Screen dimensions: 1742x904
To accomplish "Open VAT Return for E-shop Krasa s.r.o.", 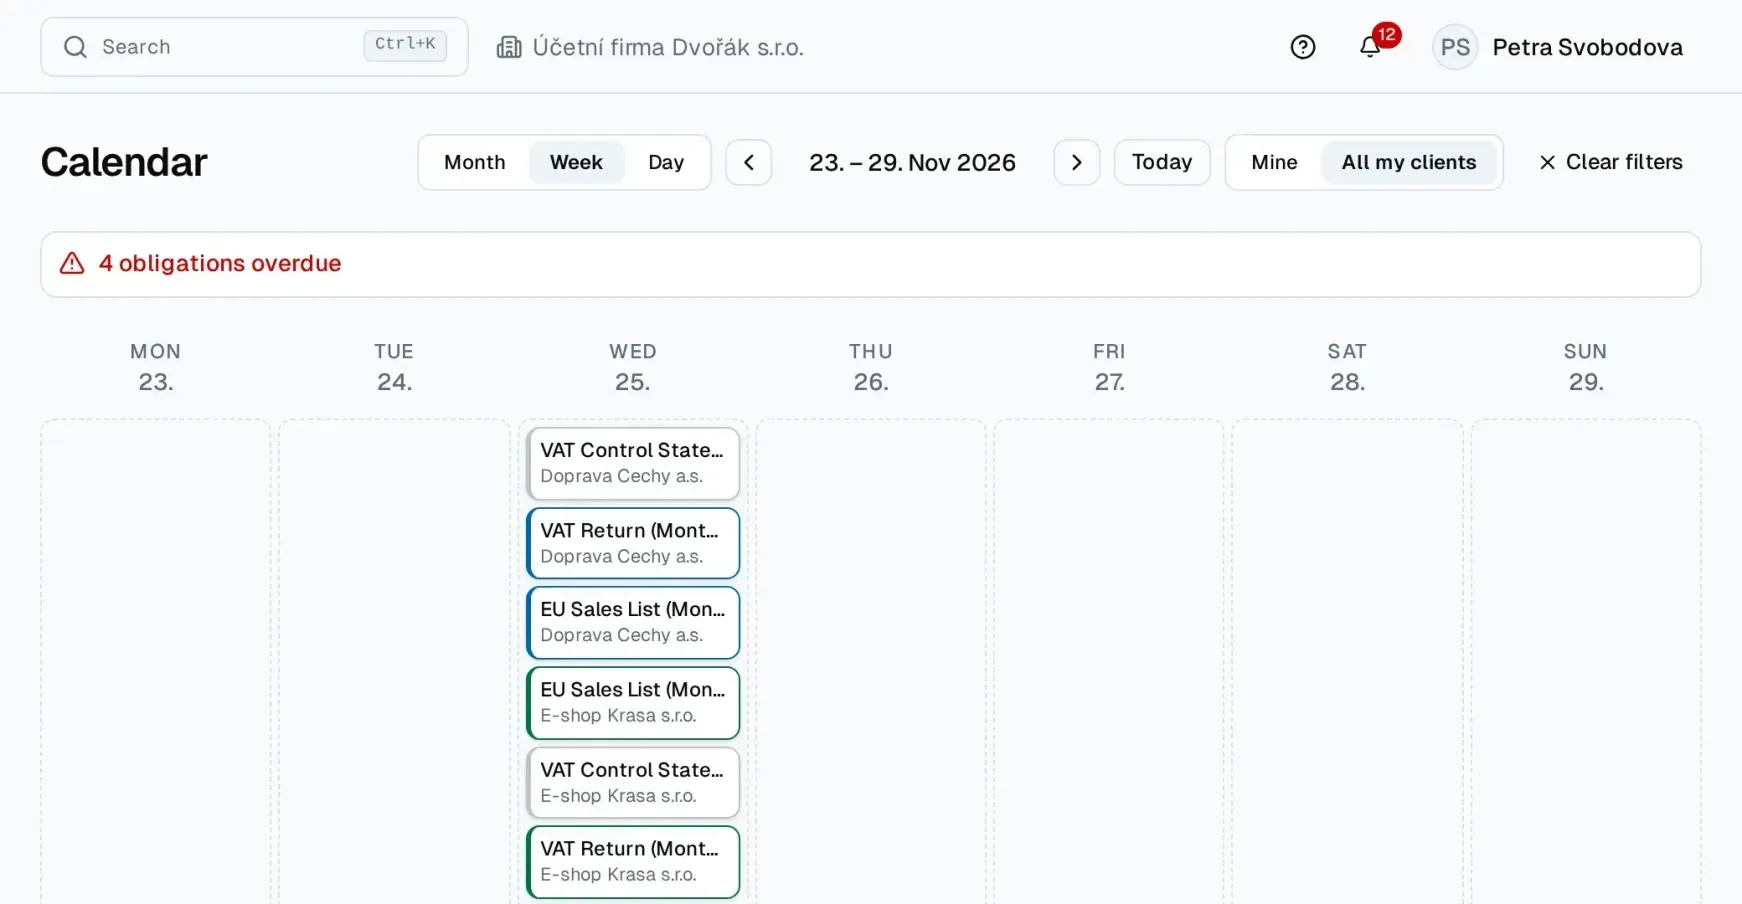I will point(633,861).
